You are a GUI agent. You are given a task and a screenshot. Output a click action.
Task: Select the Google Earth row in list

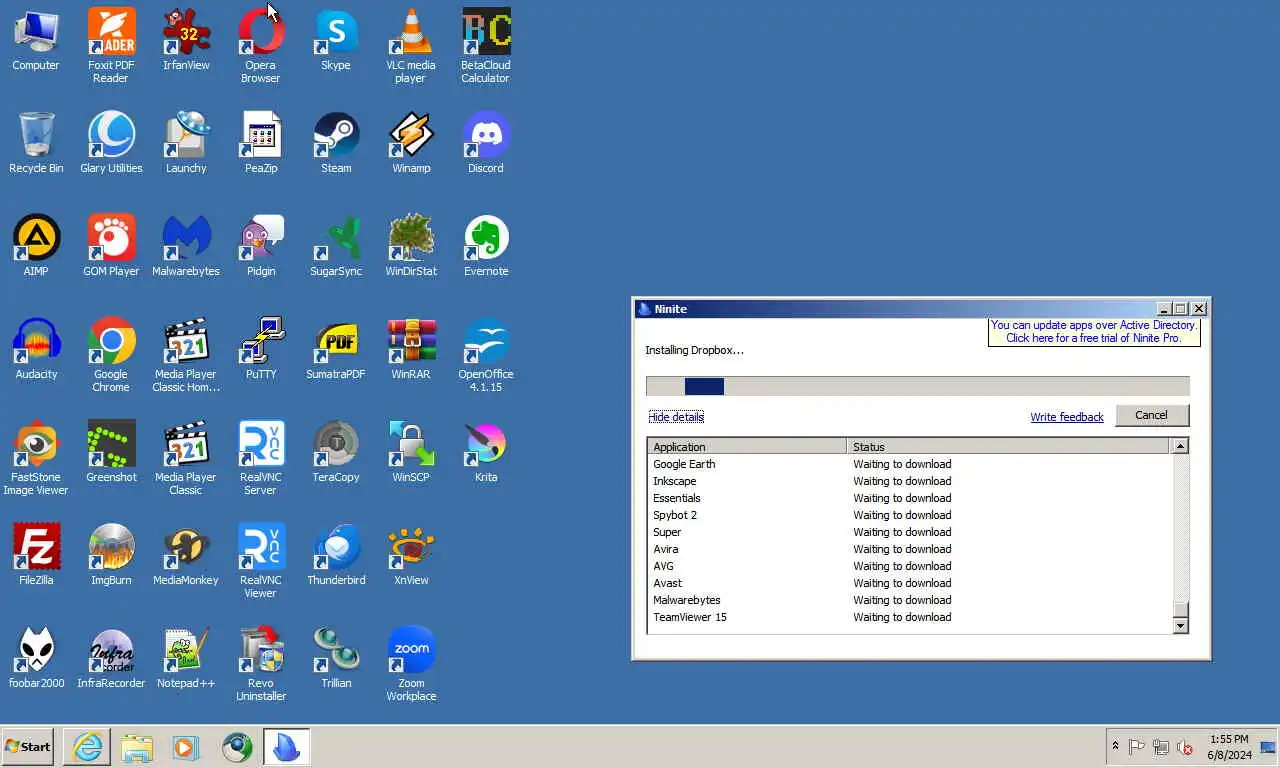pyautogui.click(x=909, y=464)
